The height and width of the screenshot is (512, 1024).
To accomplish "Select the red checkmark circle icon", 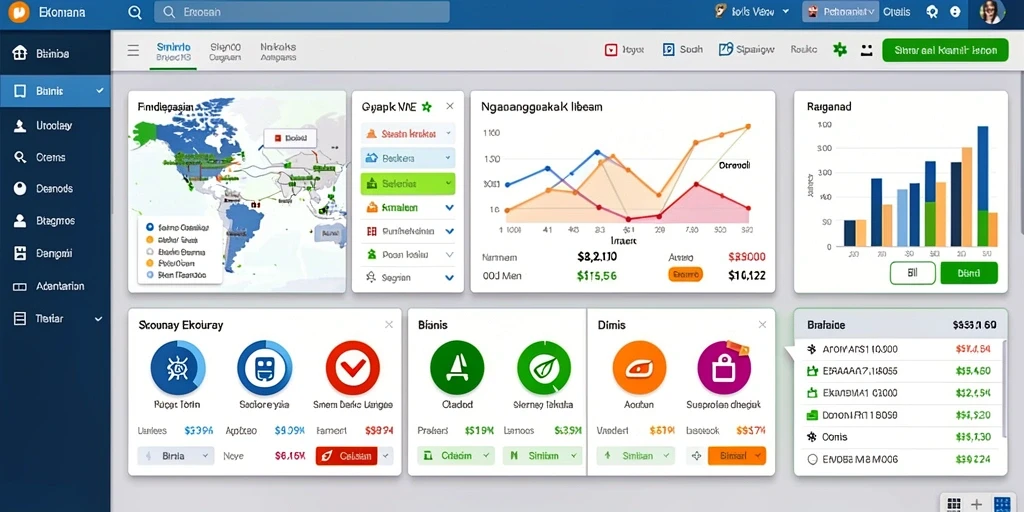I will 353,368.
